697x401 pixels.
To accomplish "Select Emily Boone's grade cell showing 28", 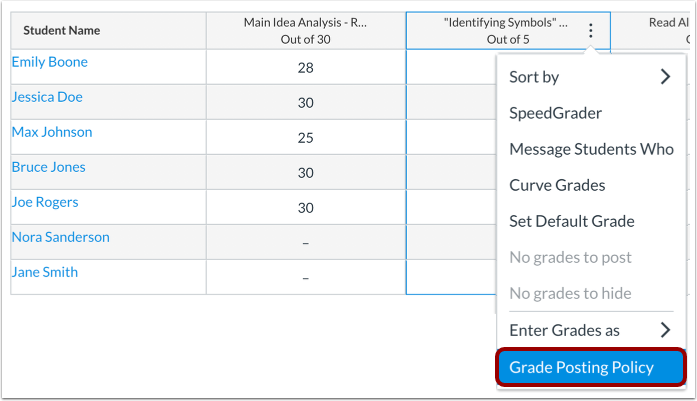I will point(305,67).
